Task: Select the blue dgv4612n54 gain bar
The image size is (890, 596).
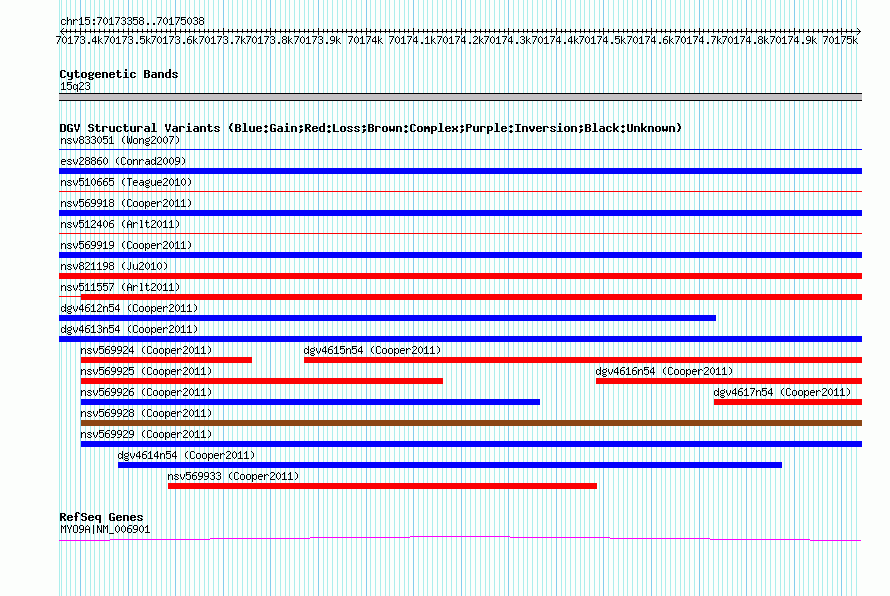Action: click(388, 318)
